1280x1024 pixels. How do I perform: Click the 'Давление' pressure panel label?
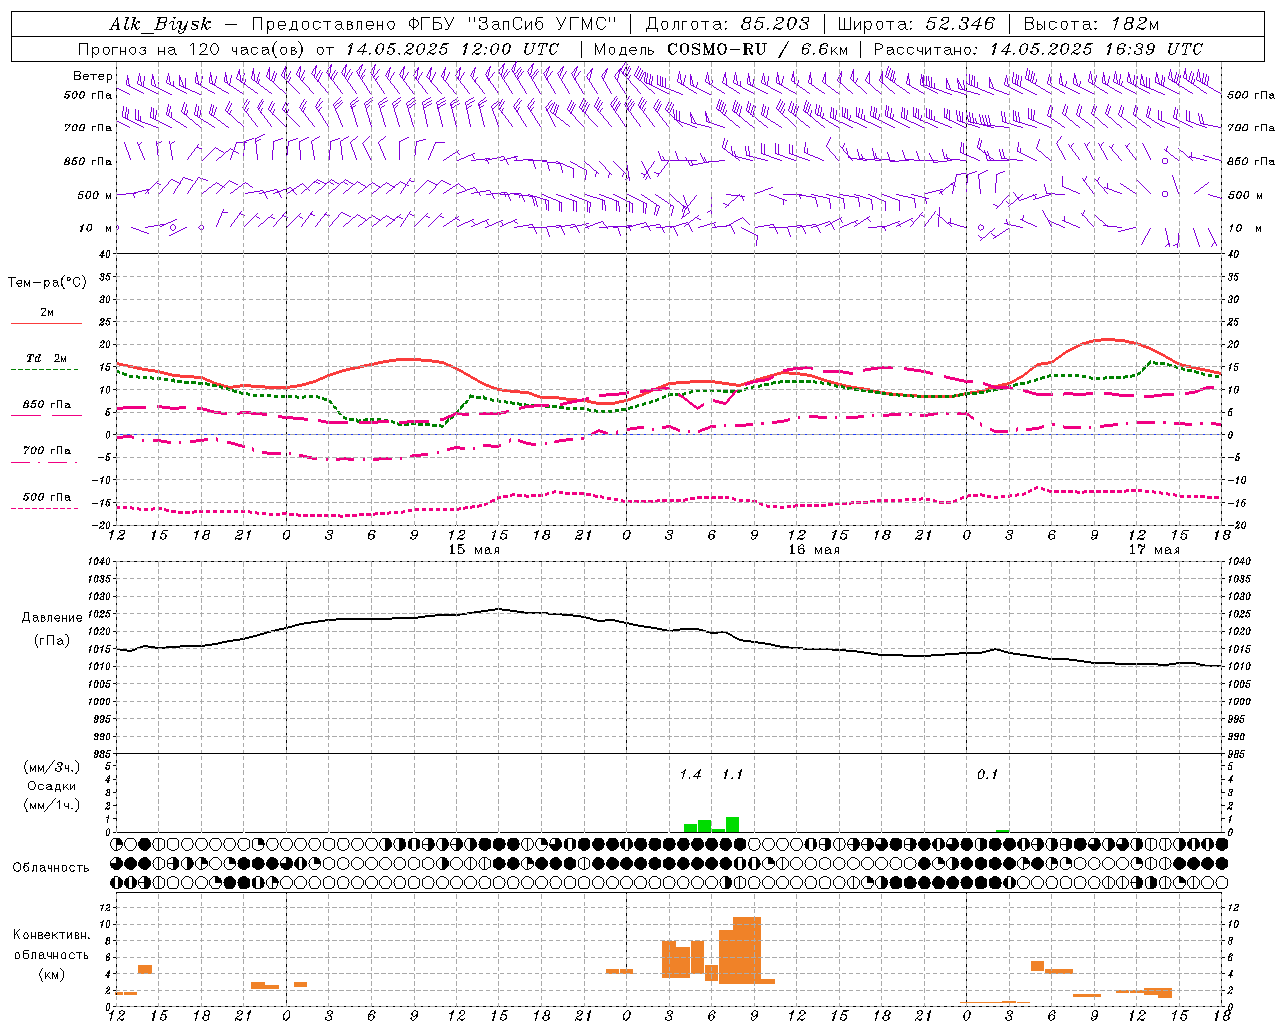coord(51,617)
